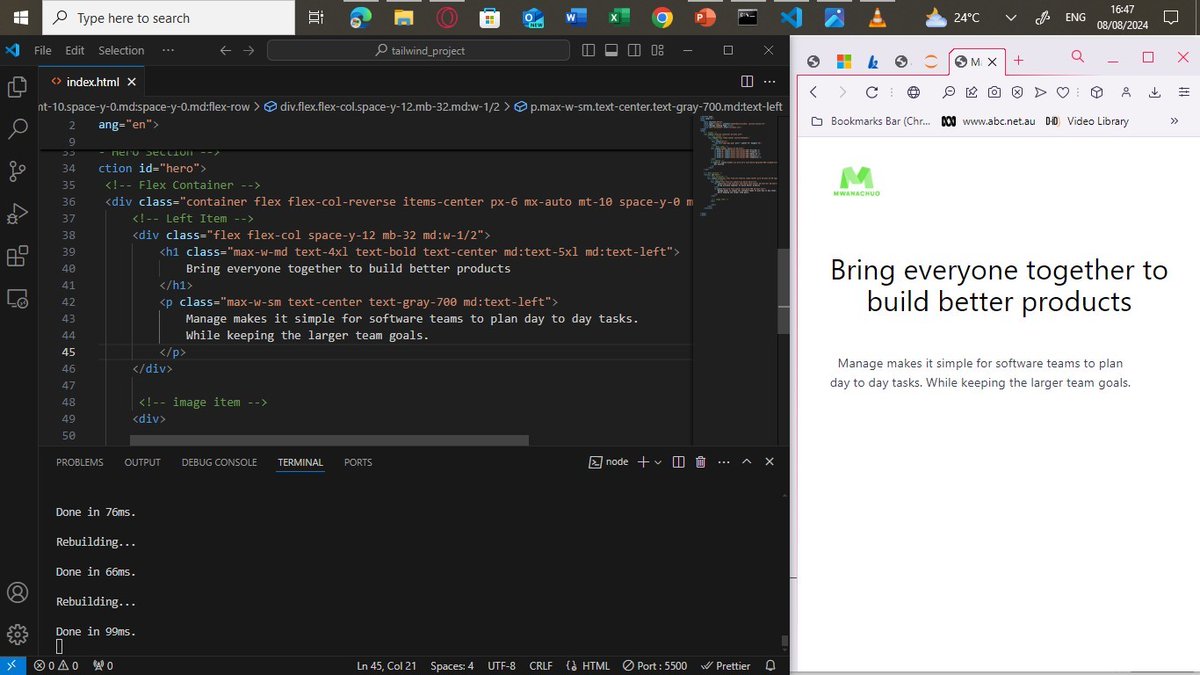
Task: Expand the hidden menu bar ellipsis
Action: (167, 50)
